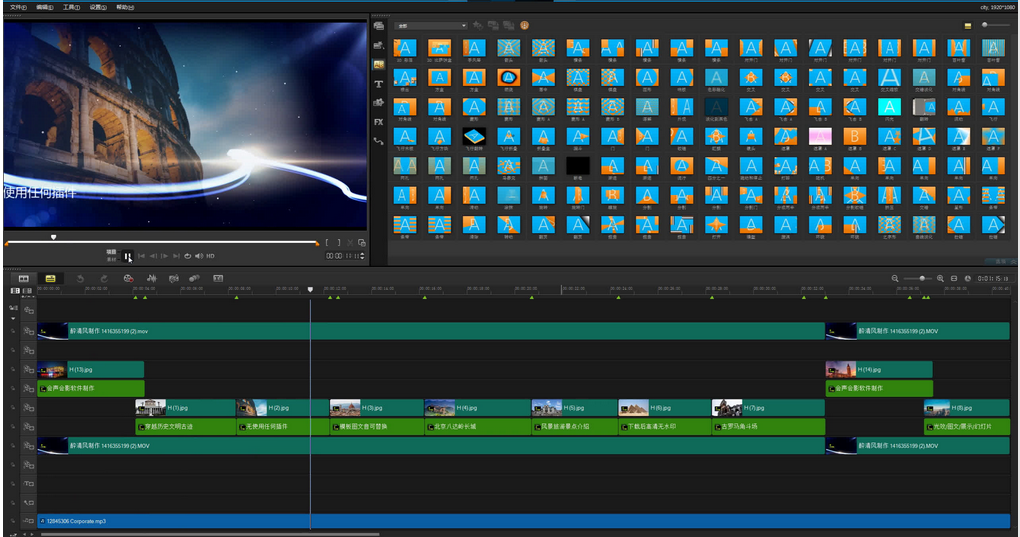Open the Subtitle Editor icon
The image size is (1020, 537).
click(218, 278)
